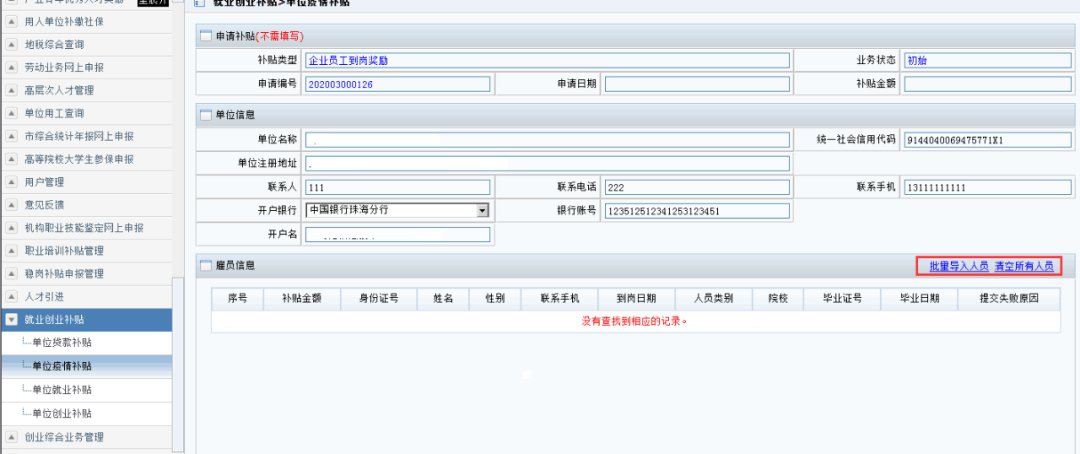
Task: Click the arrow icon beside 地税综合查询
Action: [x=11, y=44]
